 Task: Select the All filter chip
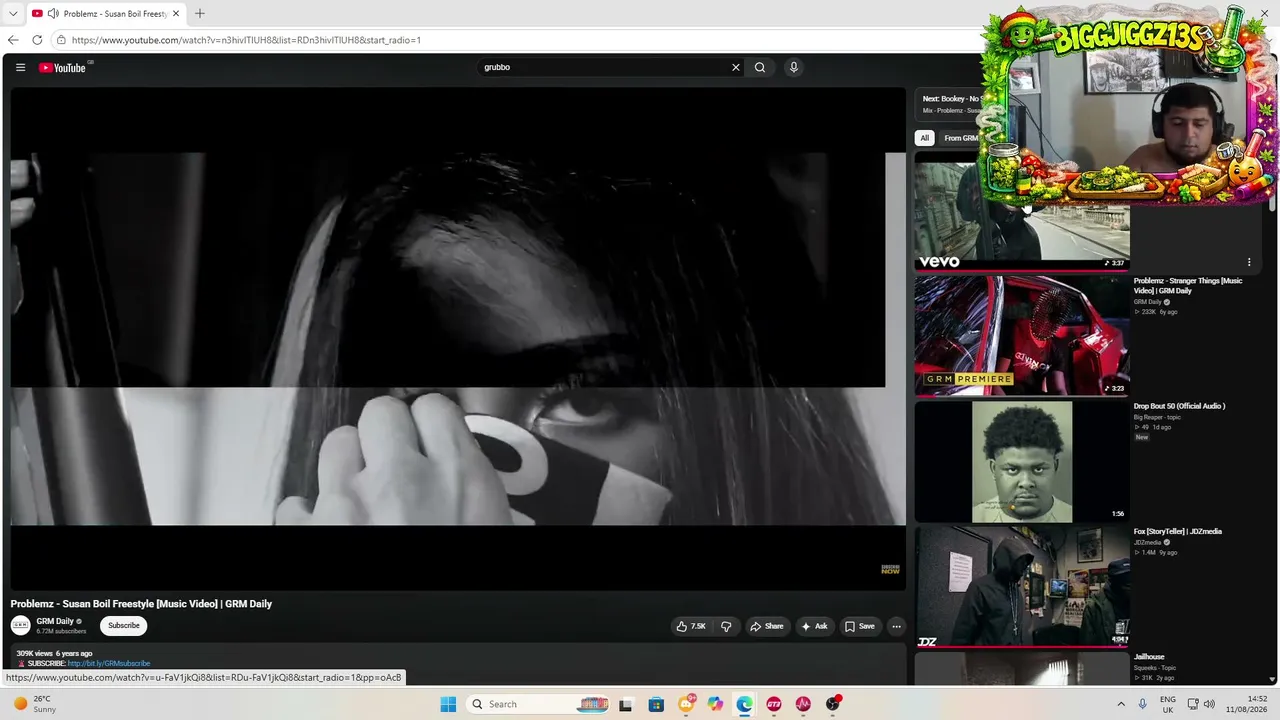925,138
